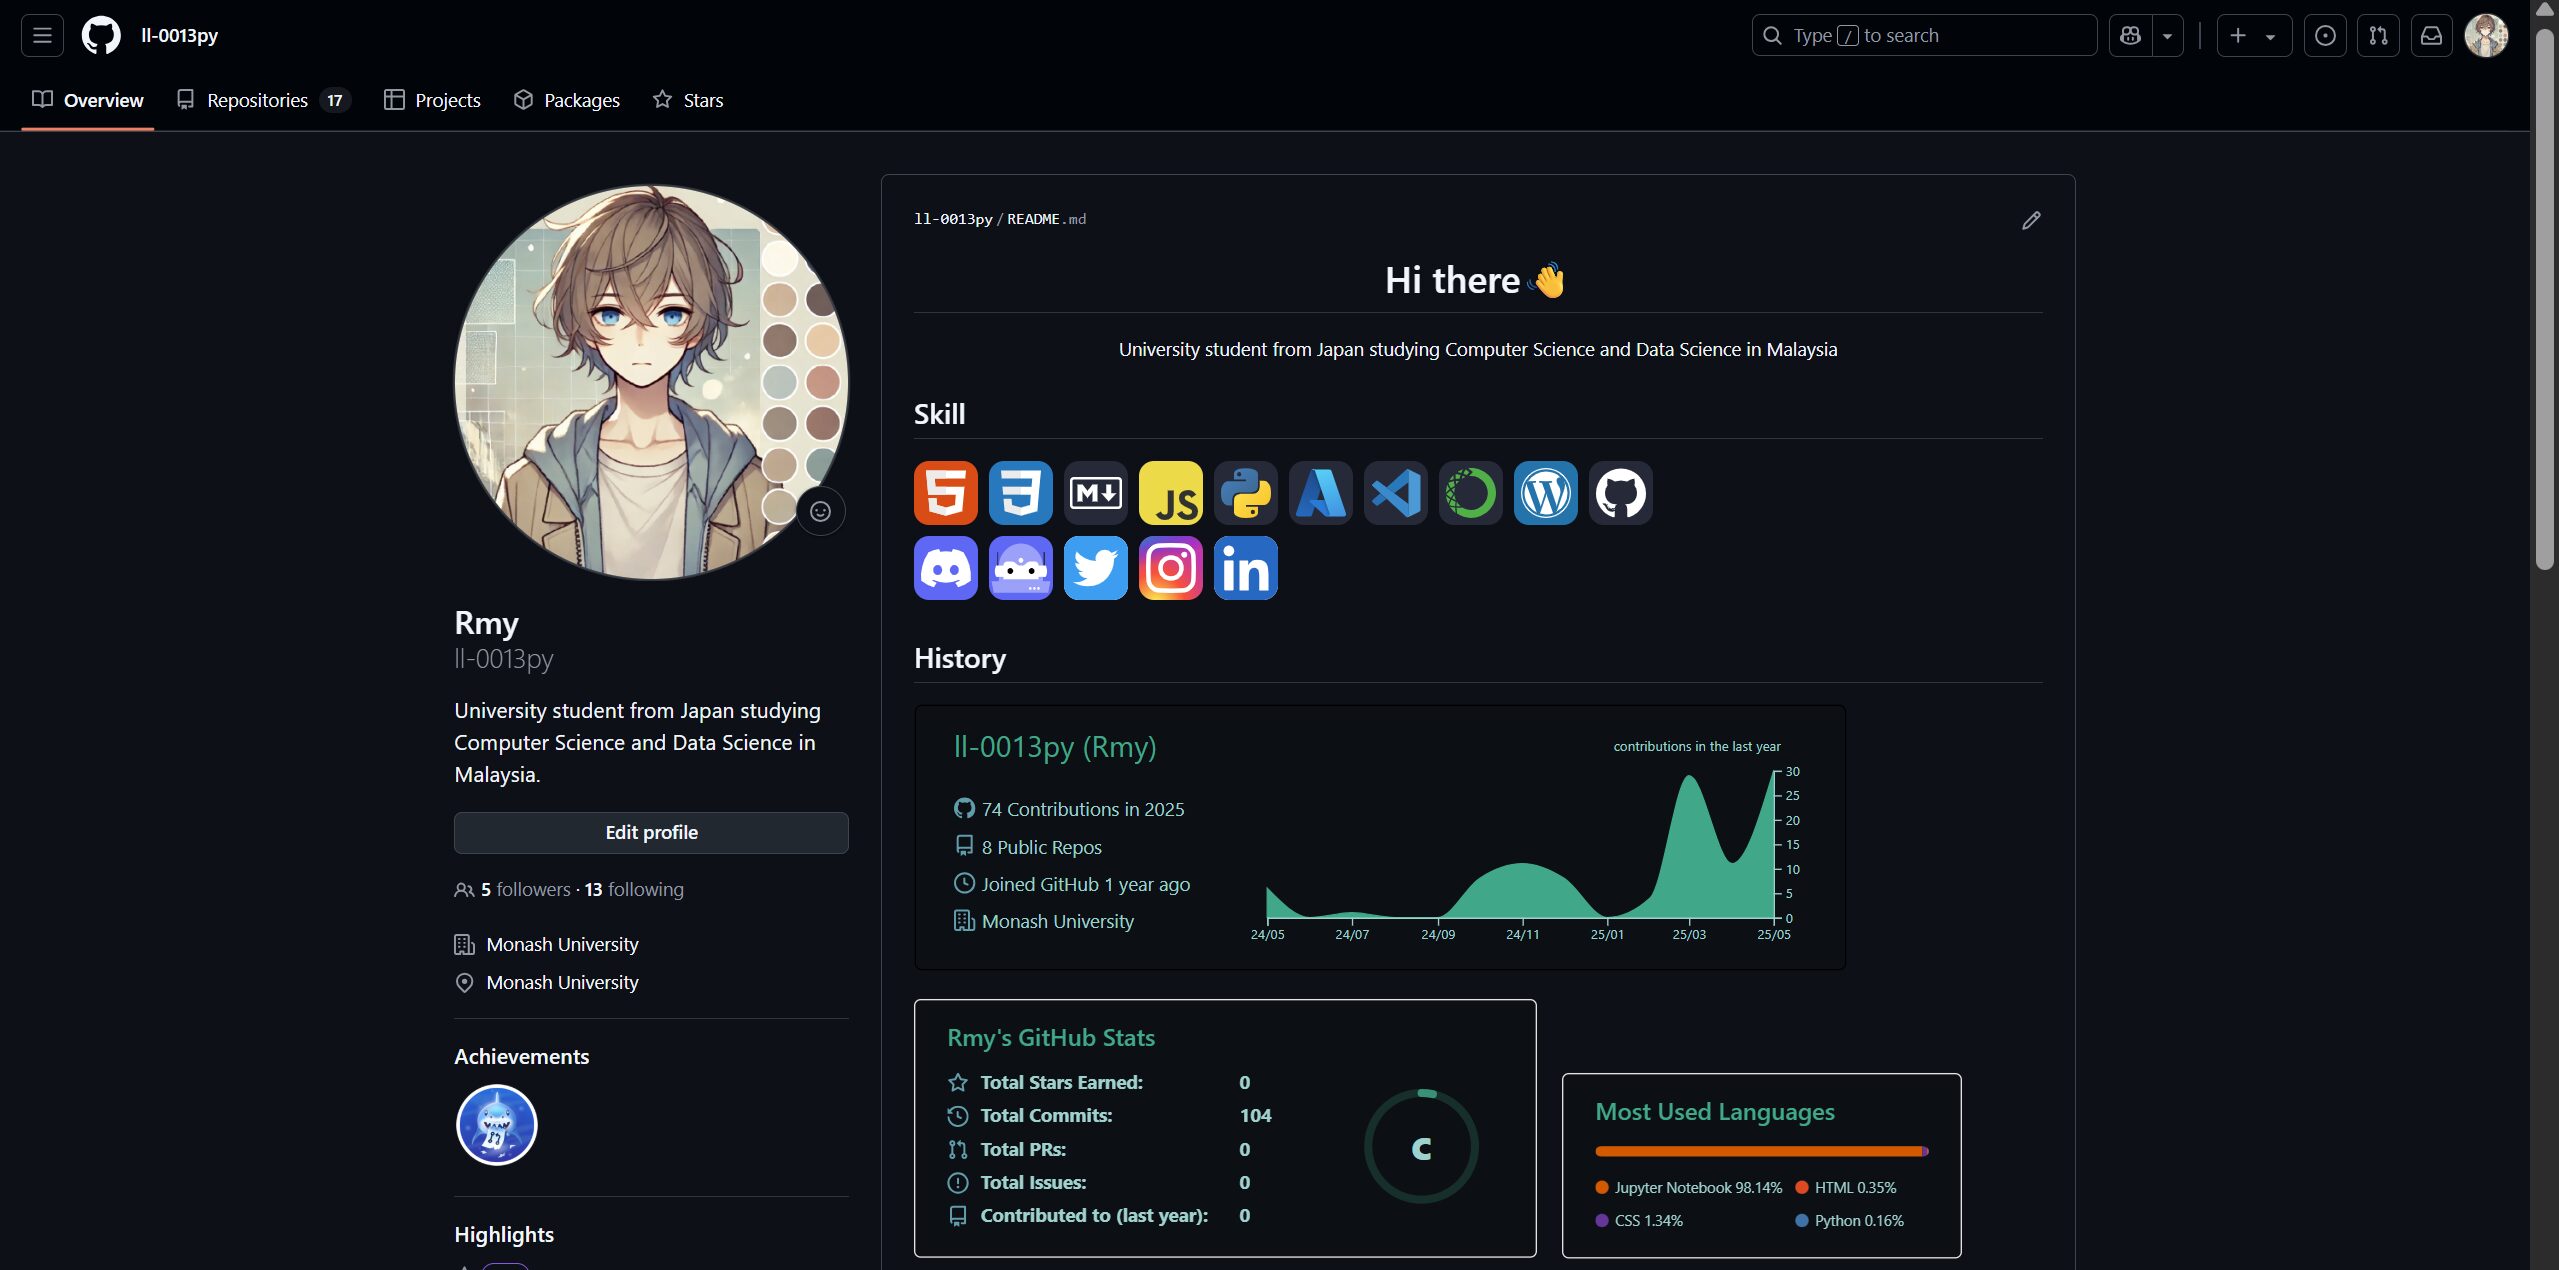Click the HTML5 skill icon
The height and width of the screenshot is (1270, 2559).
[x=945, y=493]
